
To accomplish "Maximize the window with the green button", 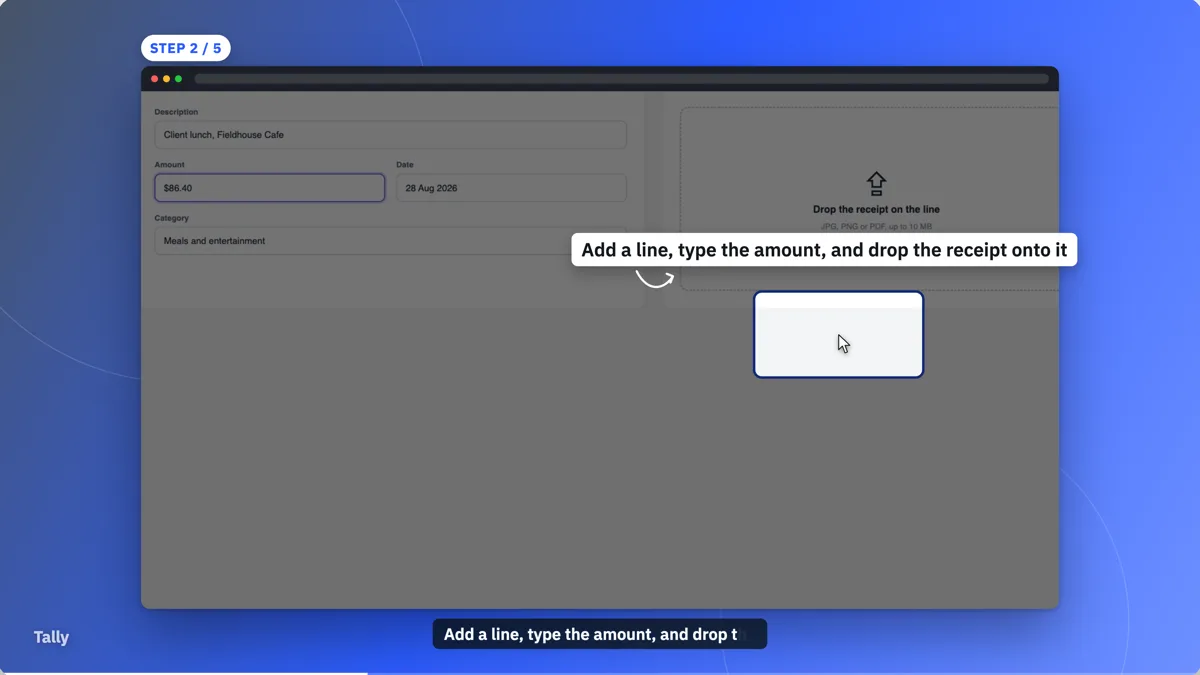I will [x=179, y=79].
